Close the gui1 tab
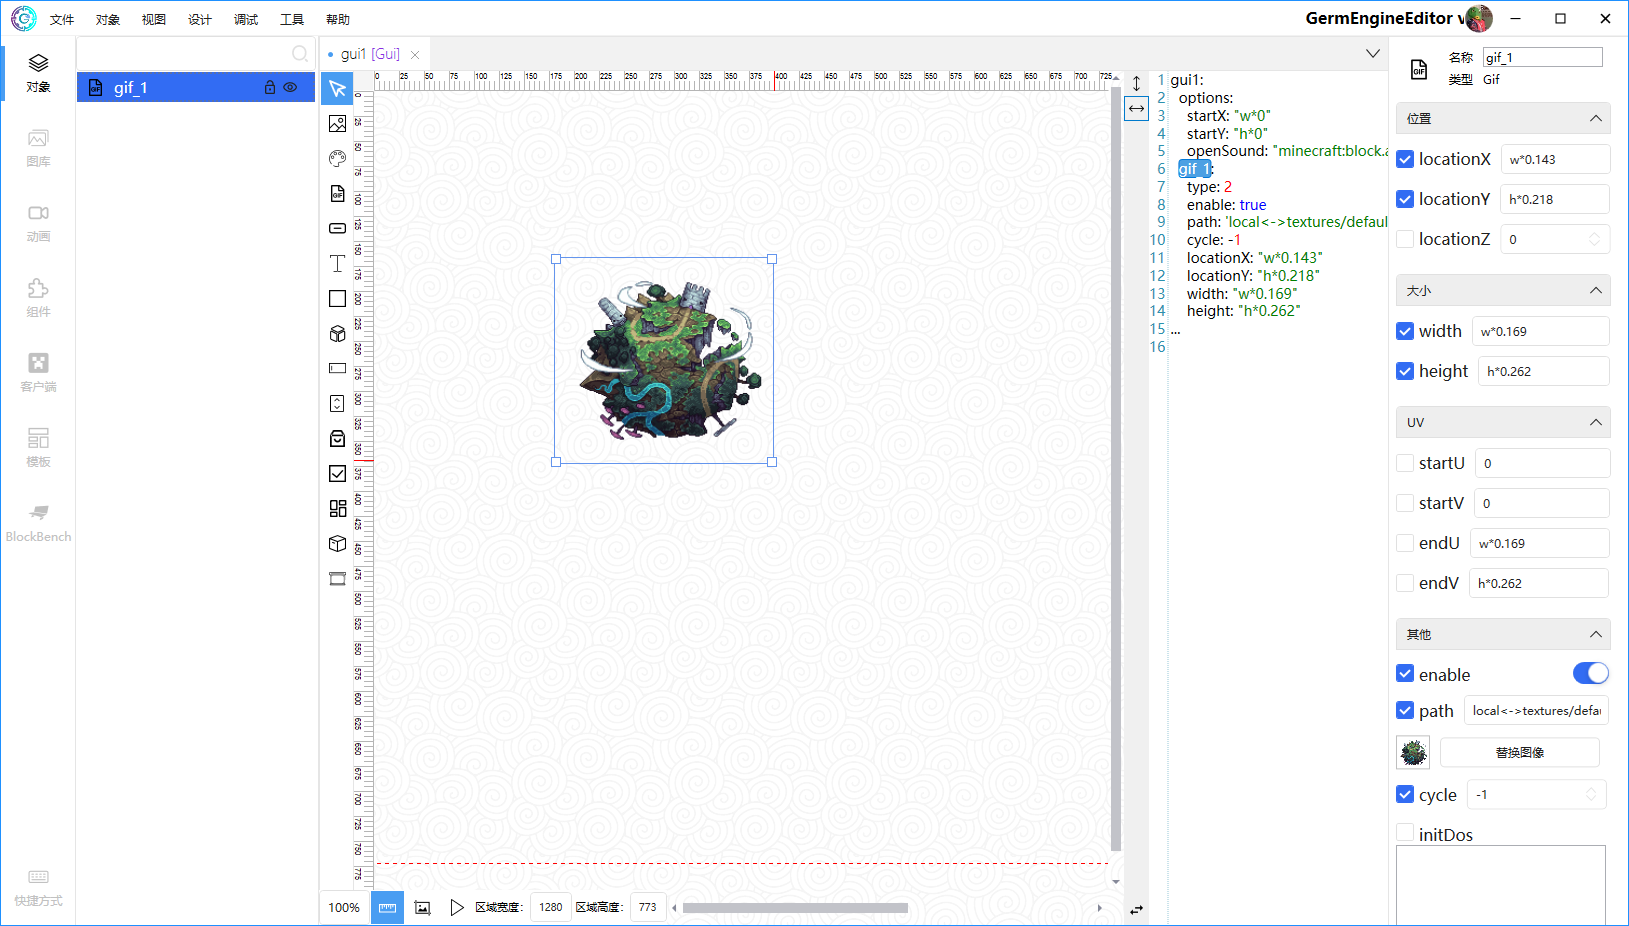The width and height of the screenshot is (1629, 926). [x=415, y=55]
